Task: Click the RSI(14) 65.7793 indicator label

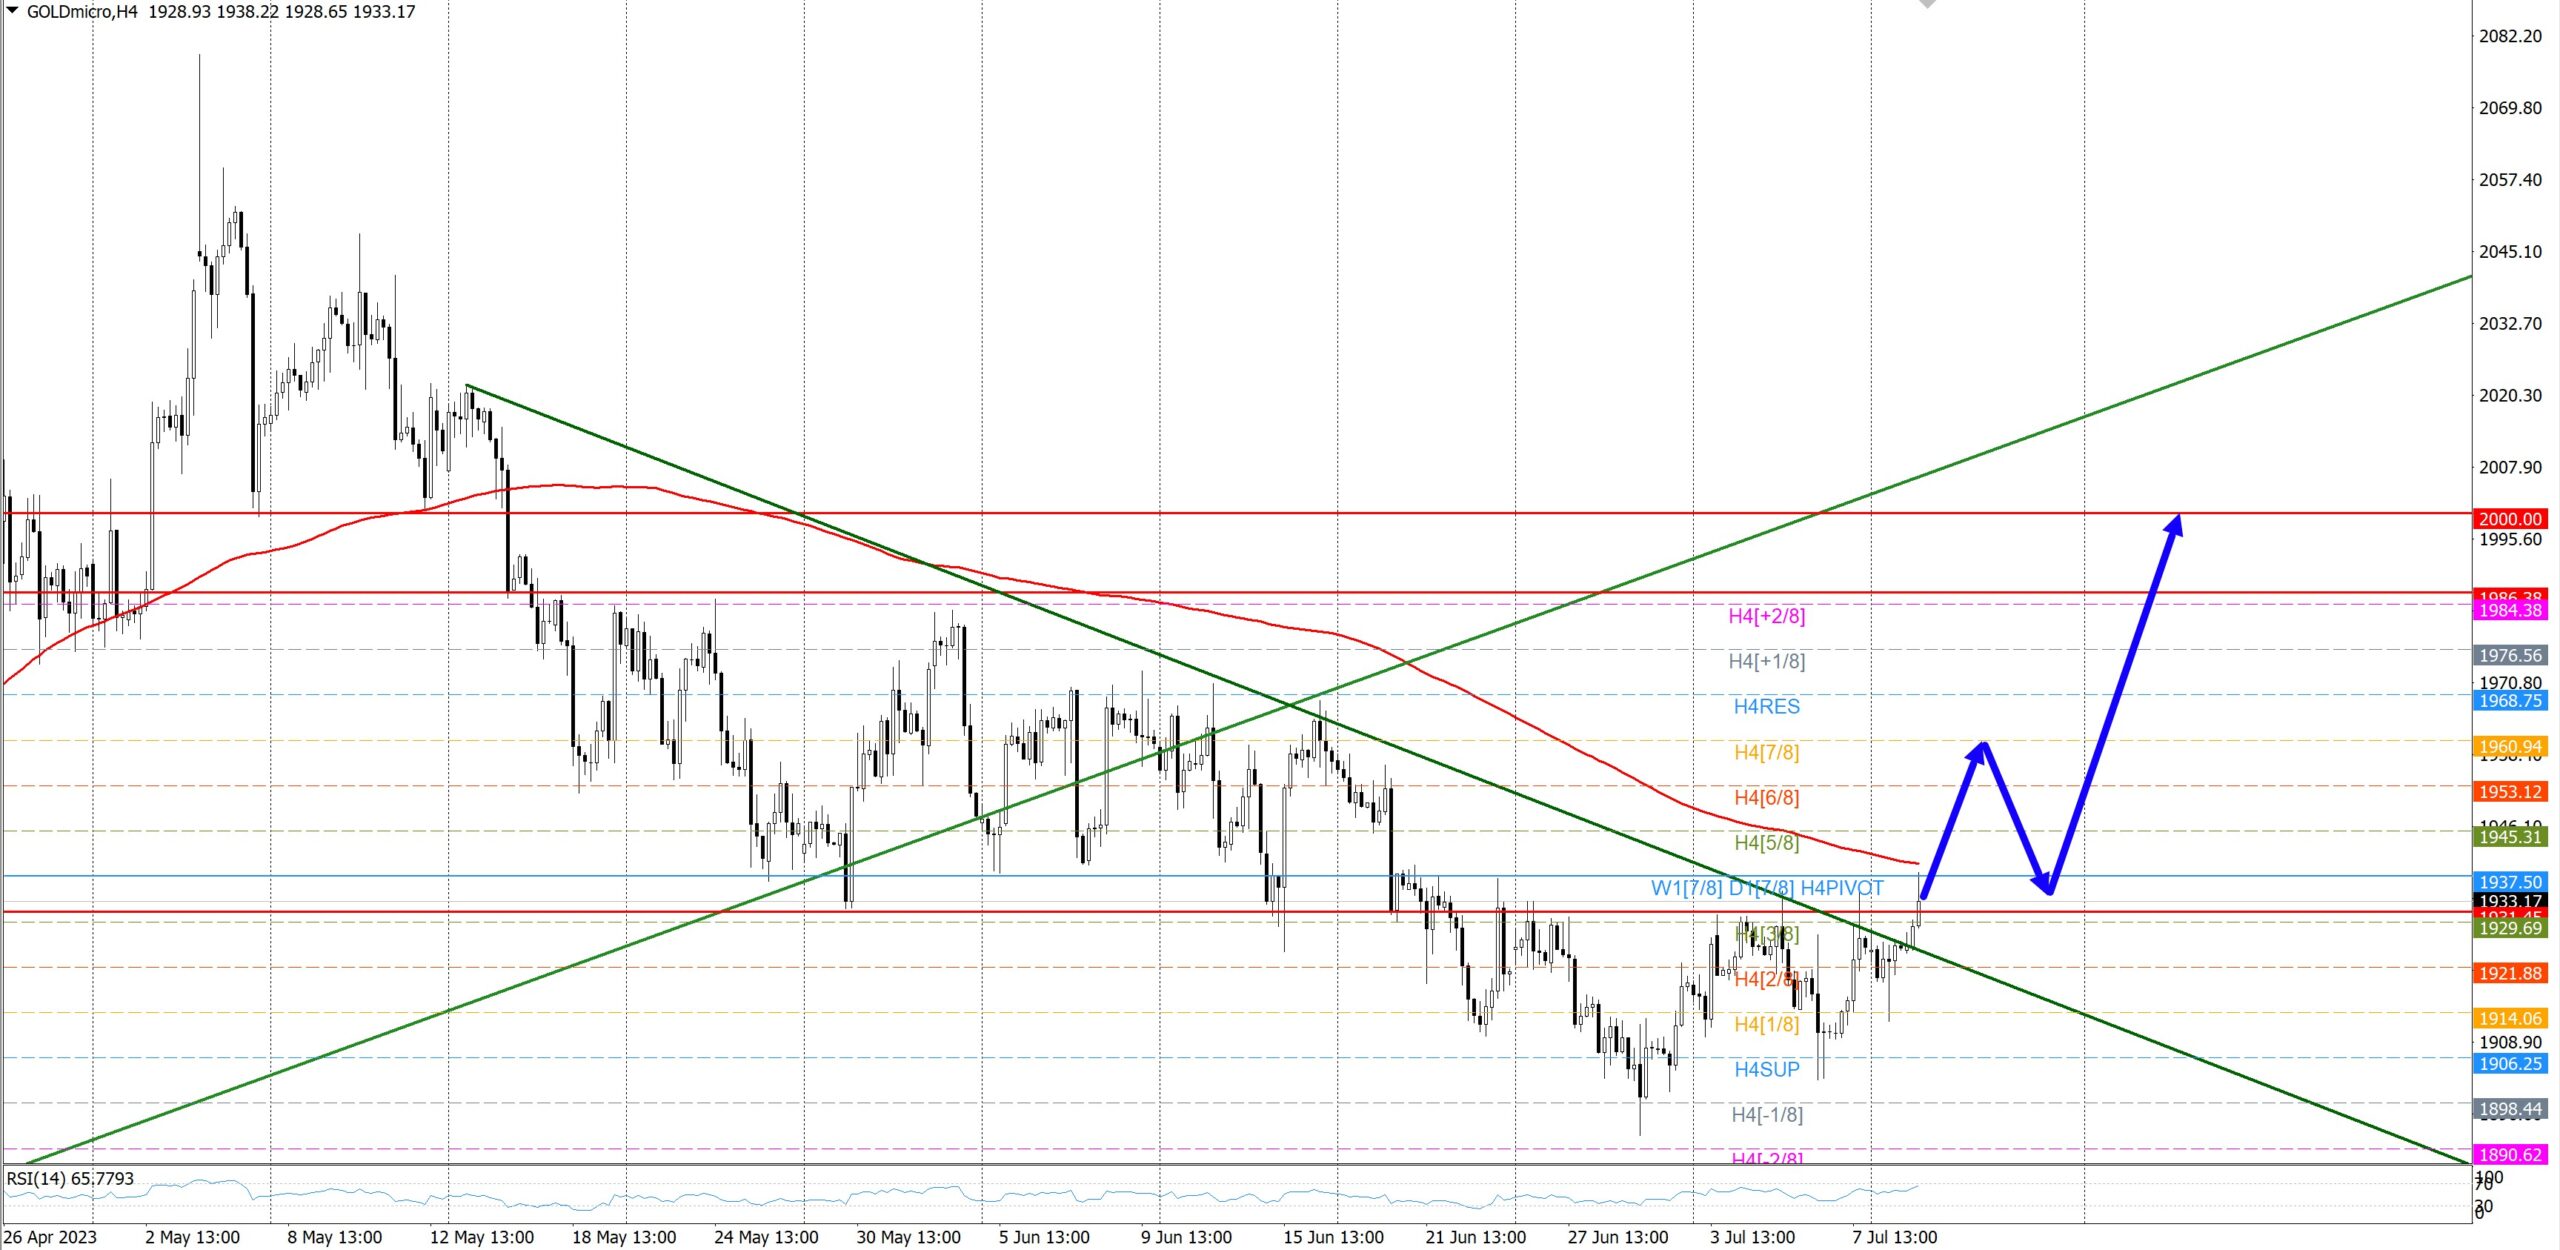Action: pyautogui.click(x=70, y=1179)
